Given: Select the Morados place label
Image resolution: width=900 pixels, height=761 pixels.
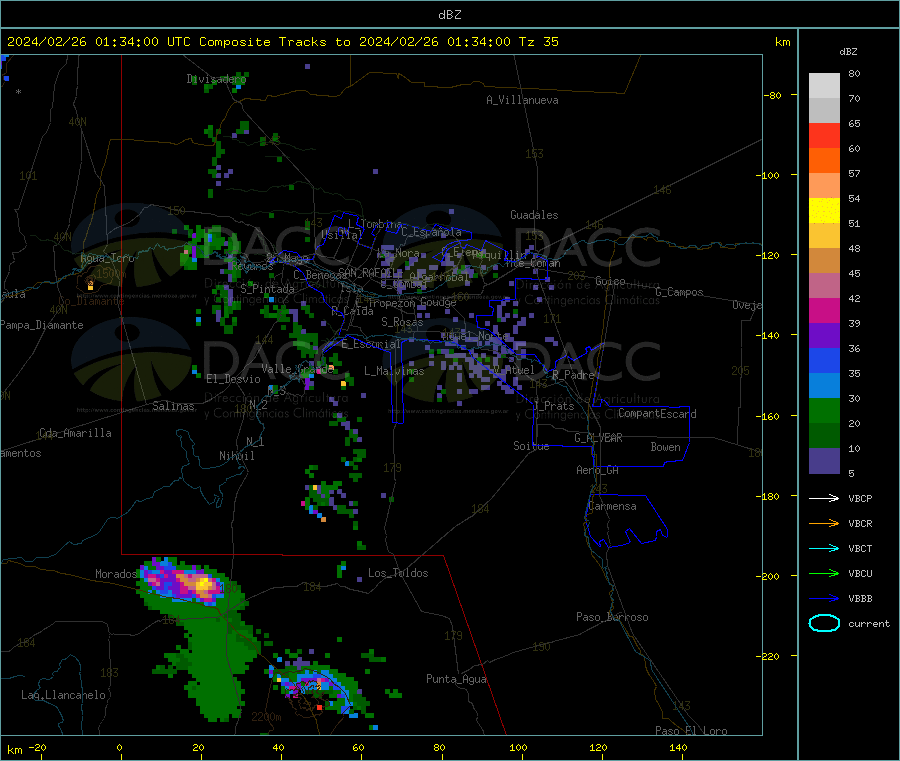Looking at the screenshot, I should tap(116, 574).
